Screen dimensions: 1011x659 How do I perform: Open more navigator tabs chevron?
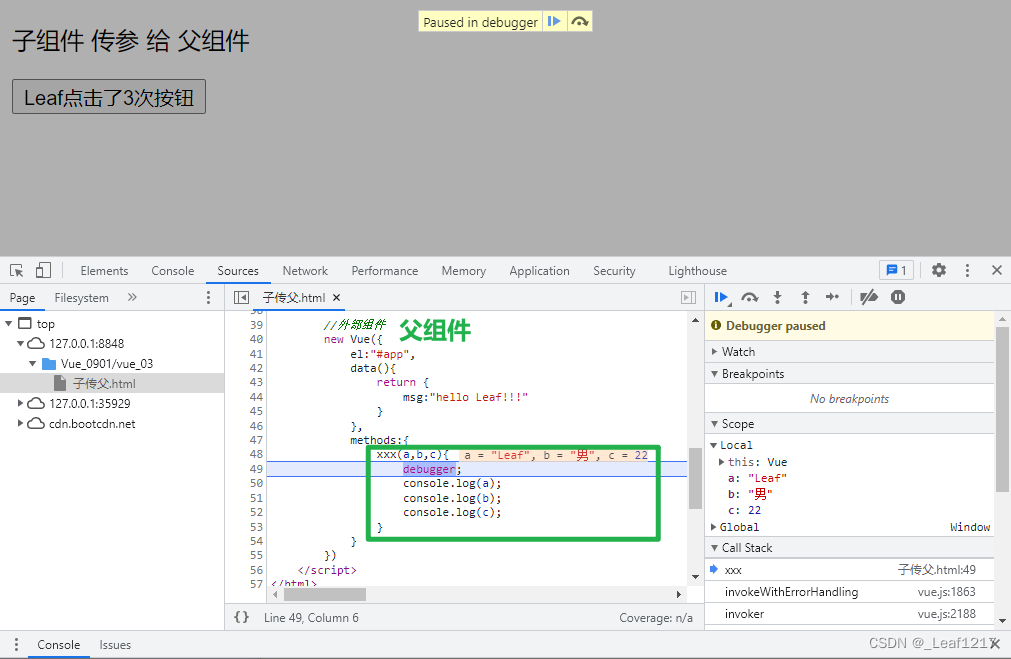pyautogui.click(x=132, y=297)
